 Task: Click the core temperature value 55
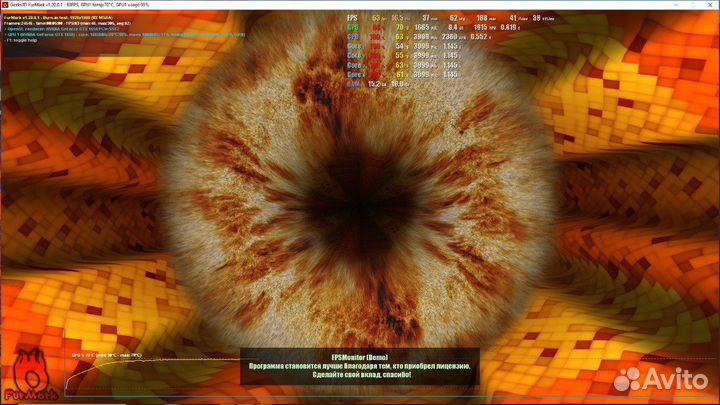pos(399,56)
